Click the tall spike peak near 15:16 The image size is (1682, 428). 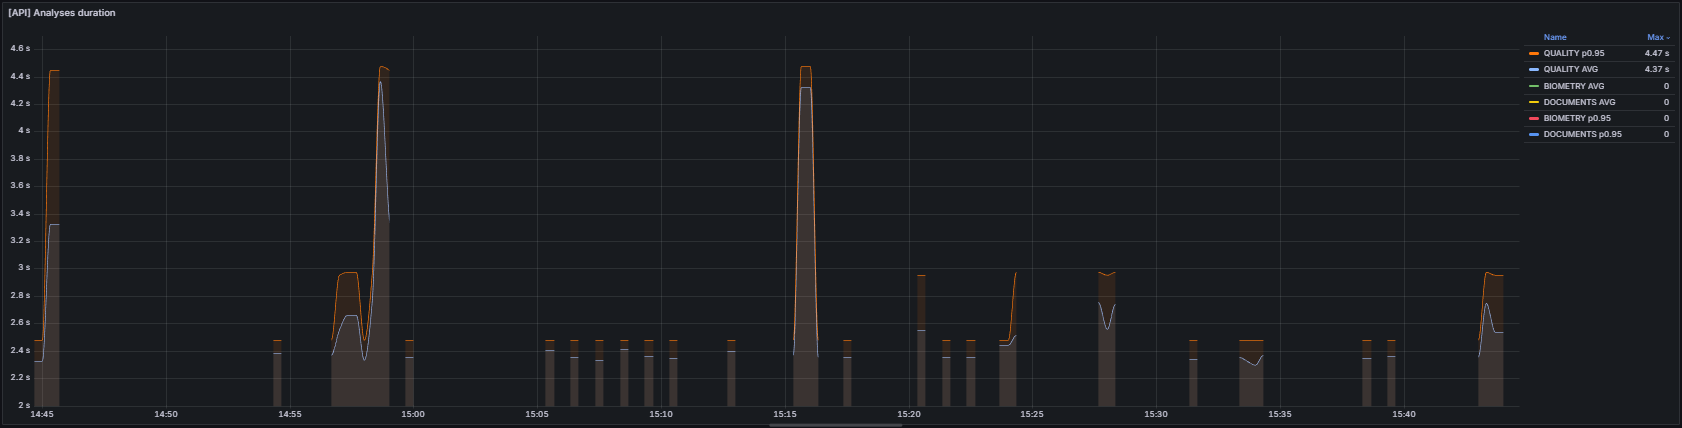coord(806,68)
